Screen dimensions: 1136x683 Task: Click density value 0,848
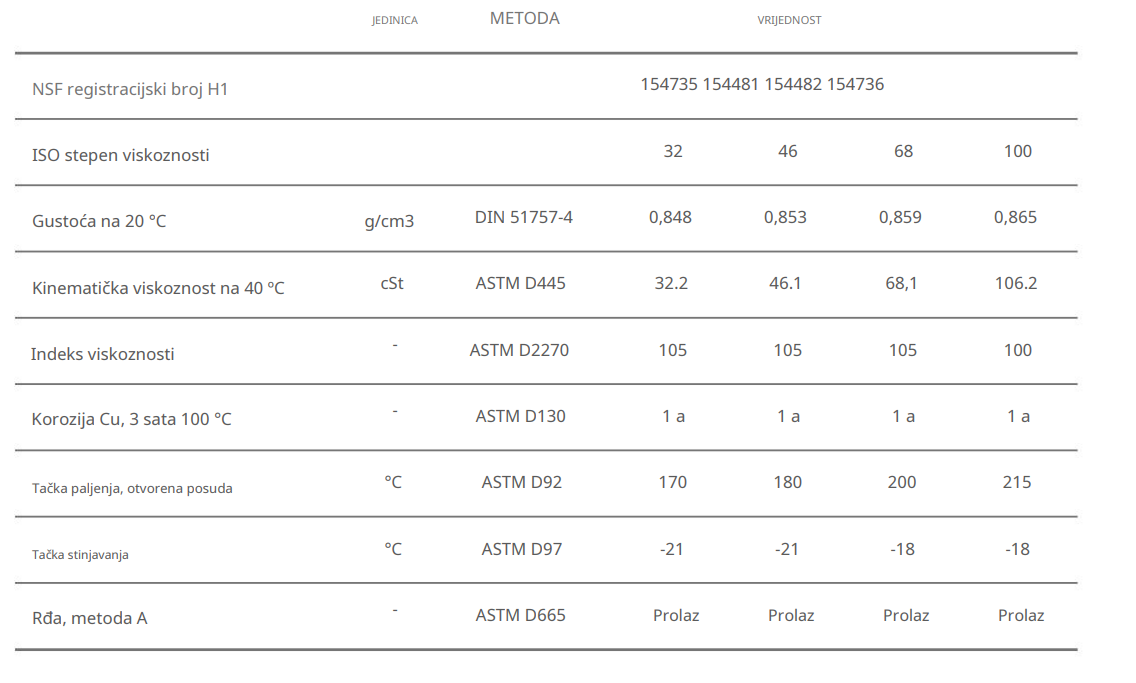click(x=670, y=218)
